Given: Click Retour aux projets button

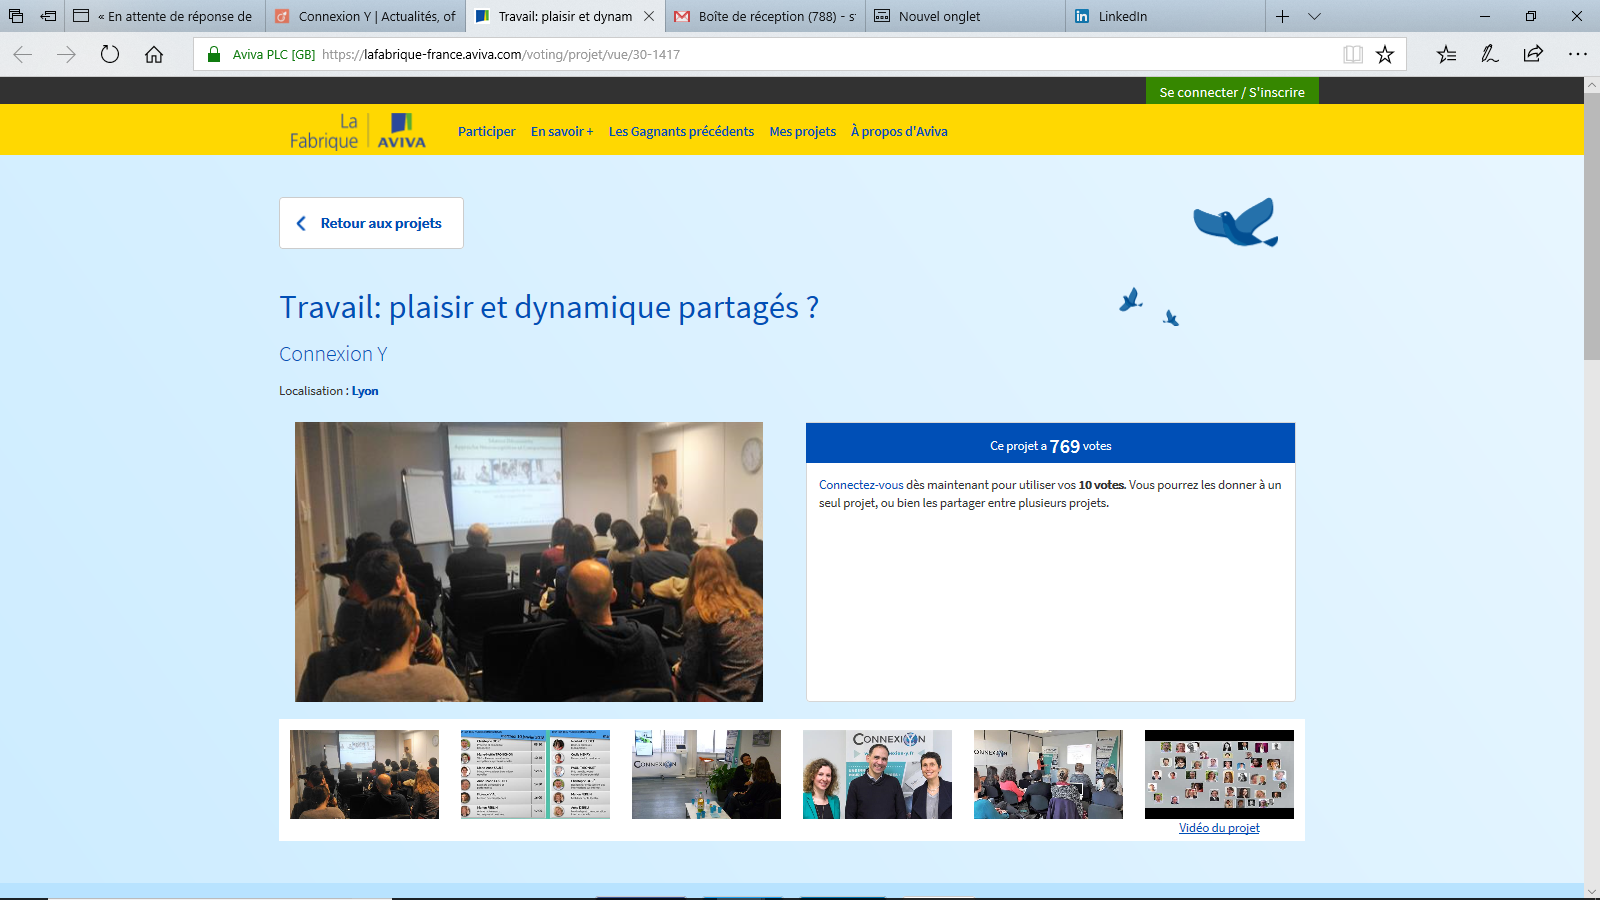Looking at the screenshot, I should (371, 223).
